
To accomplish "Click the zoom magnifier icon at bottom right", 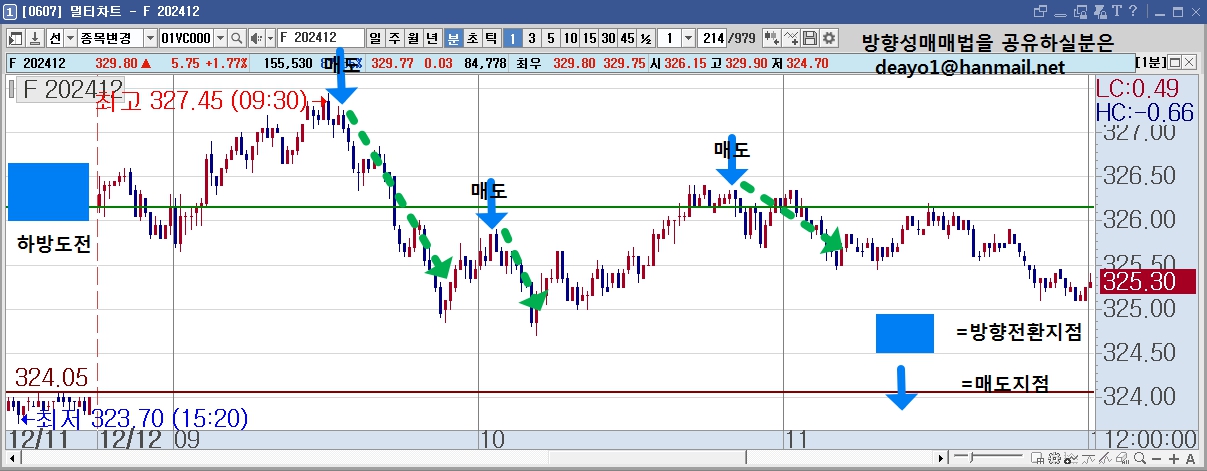I will pos(1140,459).
